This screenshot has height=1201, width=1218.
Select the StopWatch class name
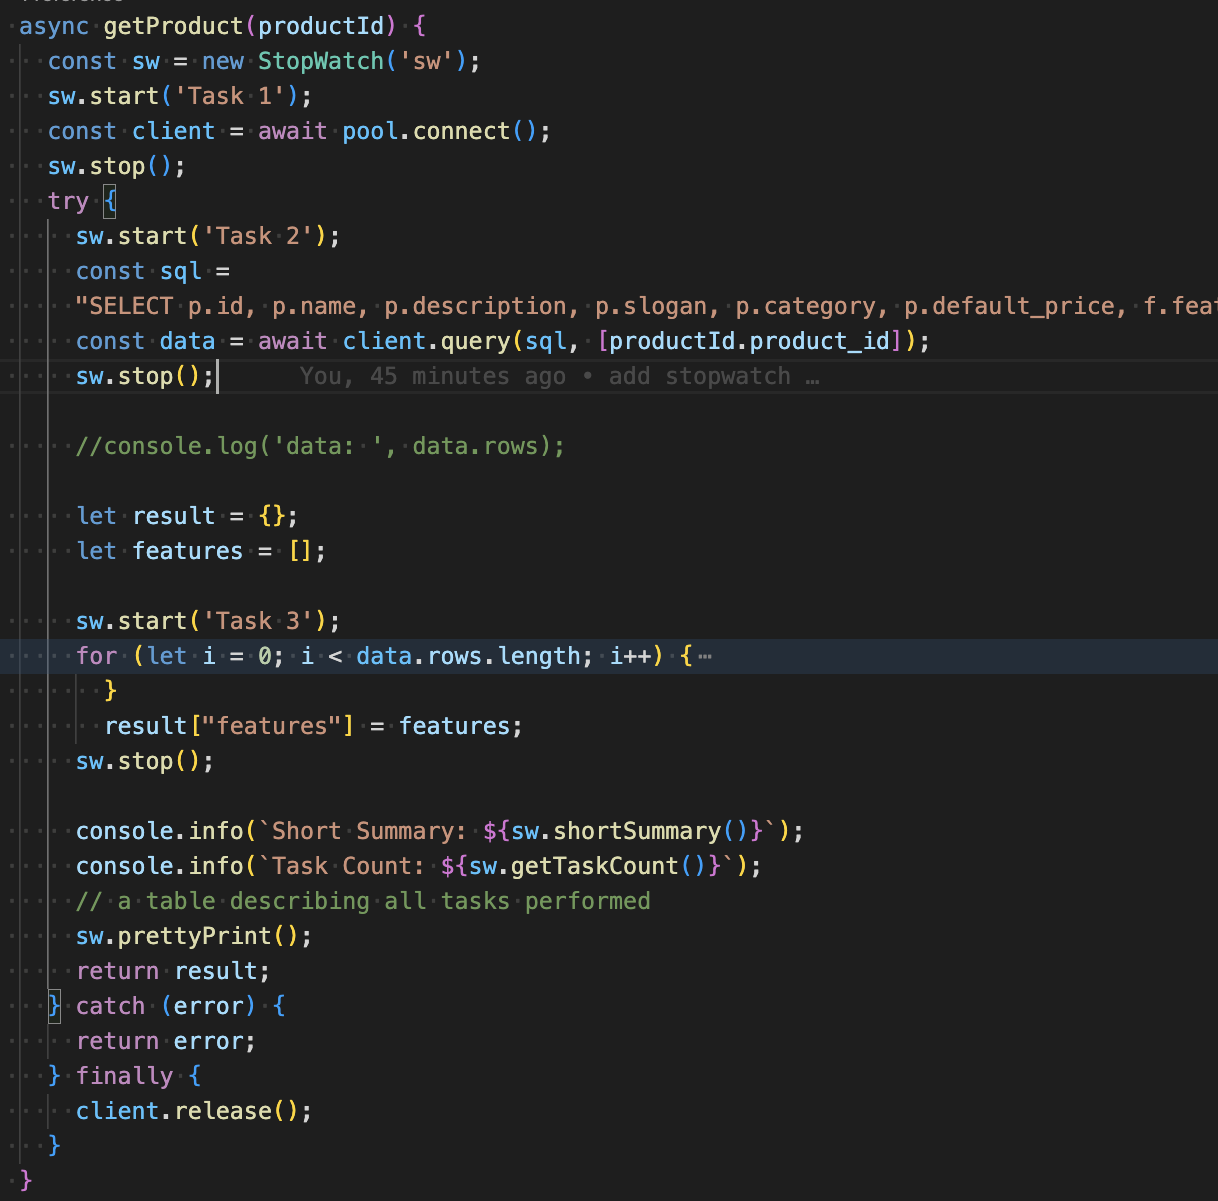point(320,61)
